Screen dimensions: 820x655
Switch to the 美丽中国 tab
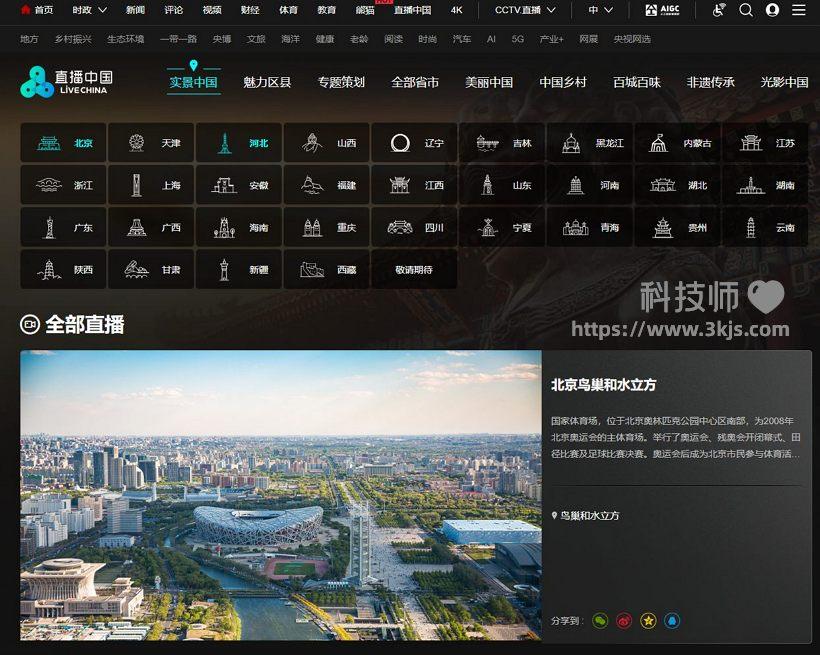pyautogui.click(x=489, y=82)
